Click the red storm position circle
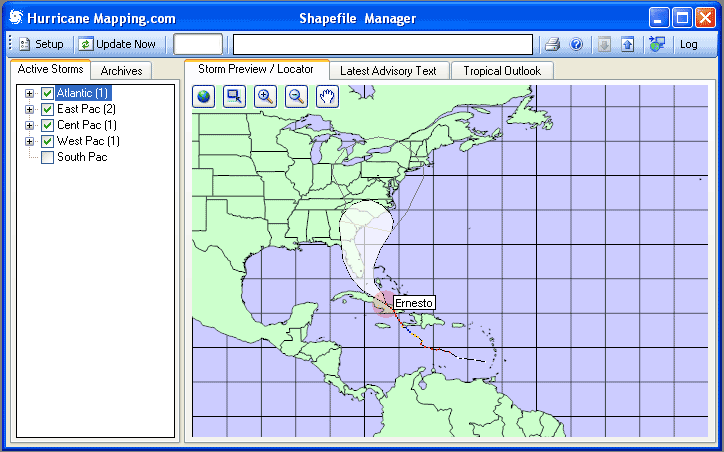The height and width of the screenshot is (452, 724). click(x=385, y=304)
